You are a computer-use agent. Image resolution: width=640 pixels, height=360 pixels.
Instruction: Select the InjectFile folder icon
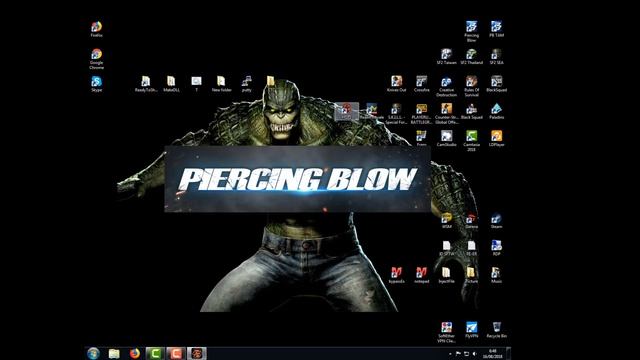click(x=447, y=275)
